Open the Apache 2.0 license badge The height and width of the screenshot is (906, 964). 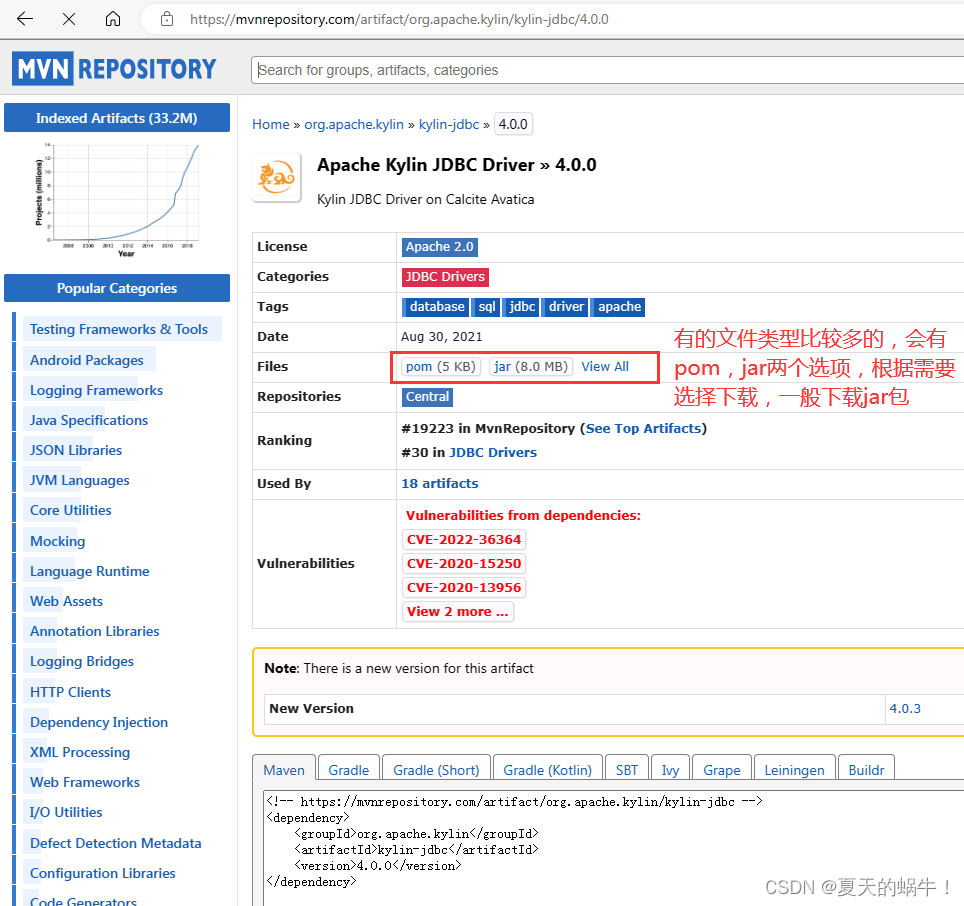(440, 247)
